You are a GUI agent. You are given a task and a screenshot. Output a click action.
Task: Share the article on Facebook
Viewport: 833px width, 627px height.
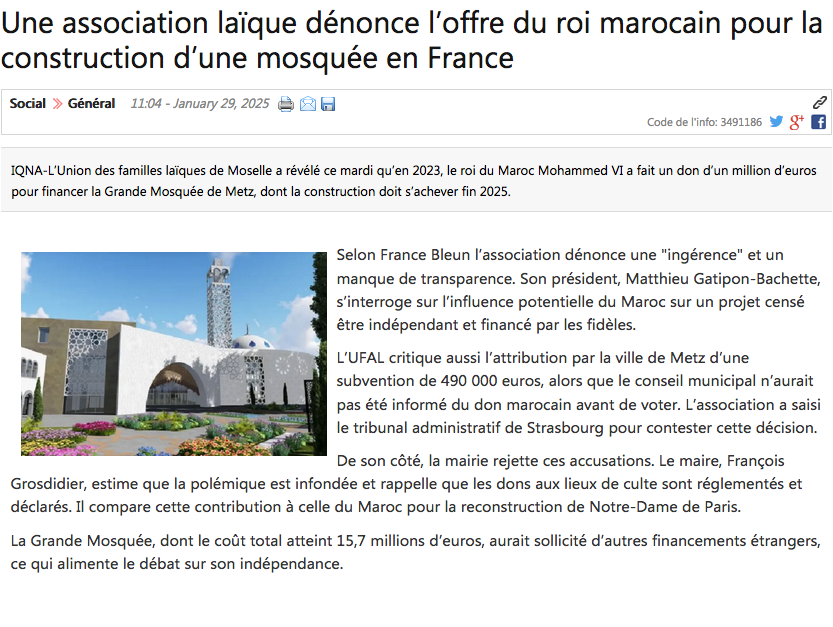tap(818, 122)
